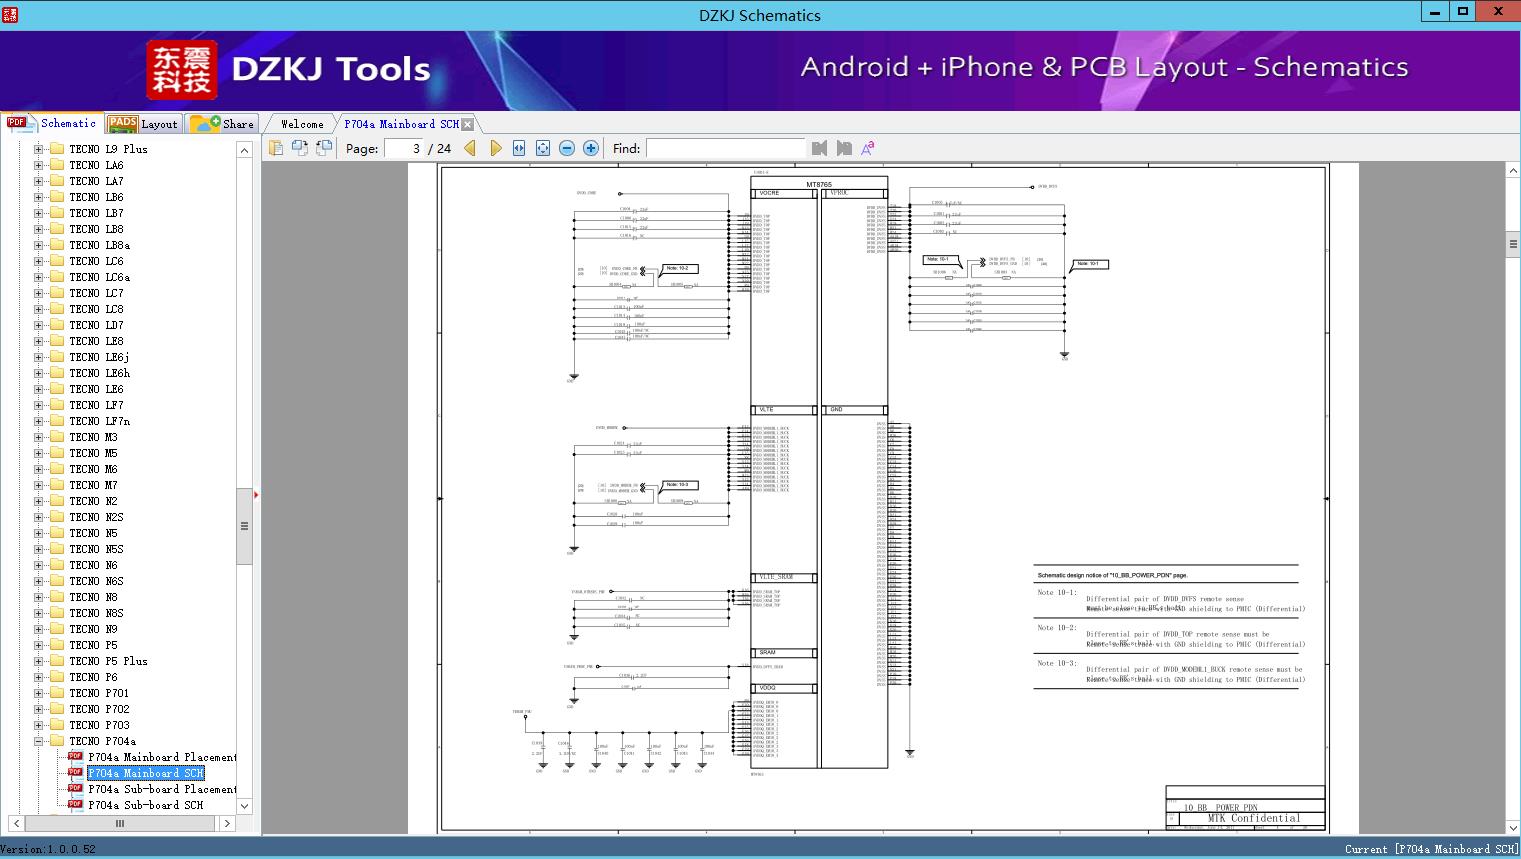Switch to the Layout tab
Screen dimensions: 1521x859
pyautogui.click(x=143, y=124)
